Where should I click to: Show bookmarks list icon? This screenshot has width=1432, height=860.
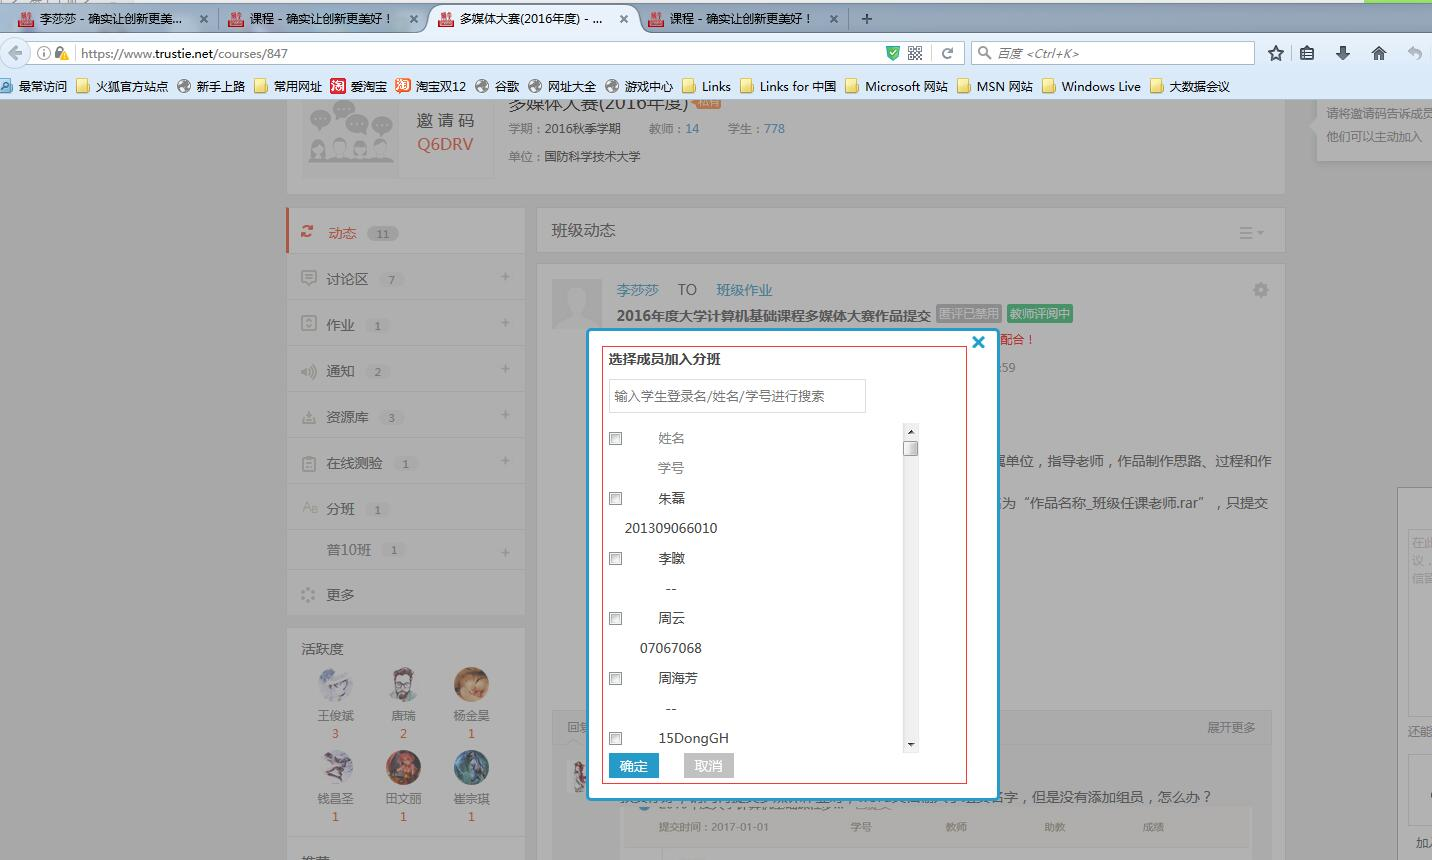click(x=1307, y=53)
